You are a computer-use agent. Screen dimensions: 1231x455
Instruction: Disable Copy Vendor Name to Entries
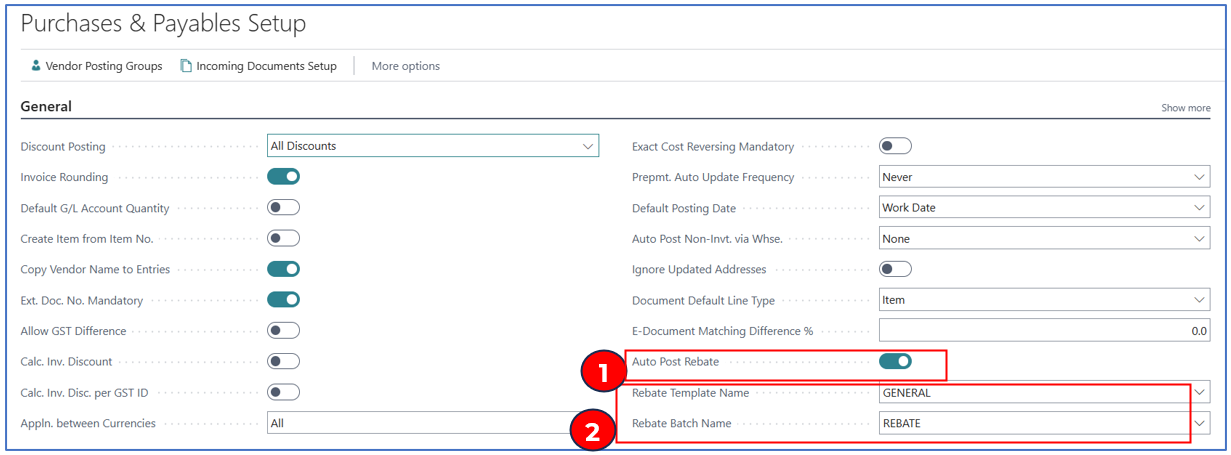point(283,269)
